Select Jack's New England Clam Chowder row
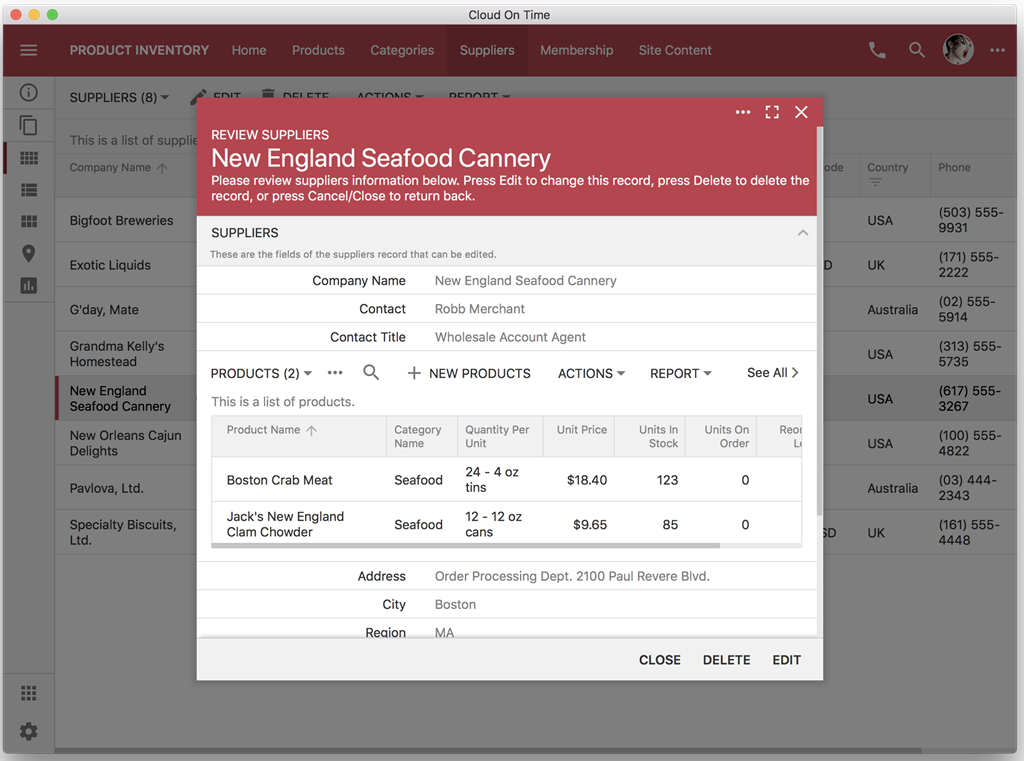The height and width of the screenshot is (761, 1024). [507, 523]
